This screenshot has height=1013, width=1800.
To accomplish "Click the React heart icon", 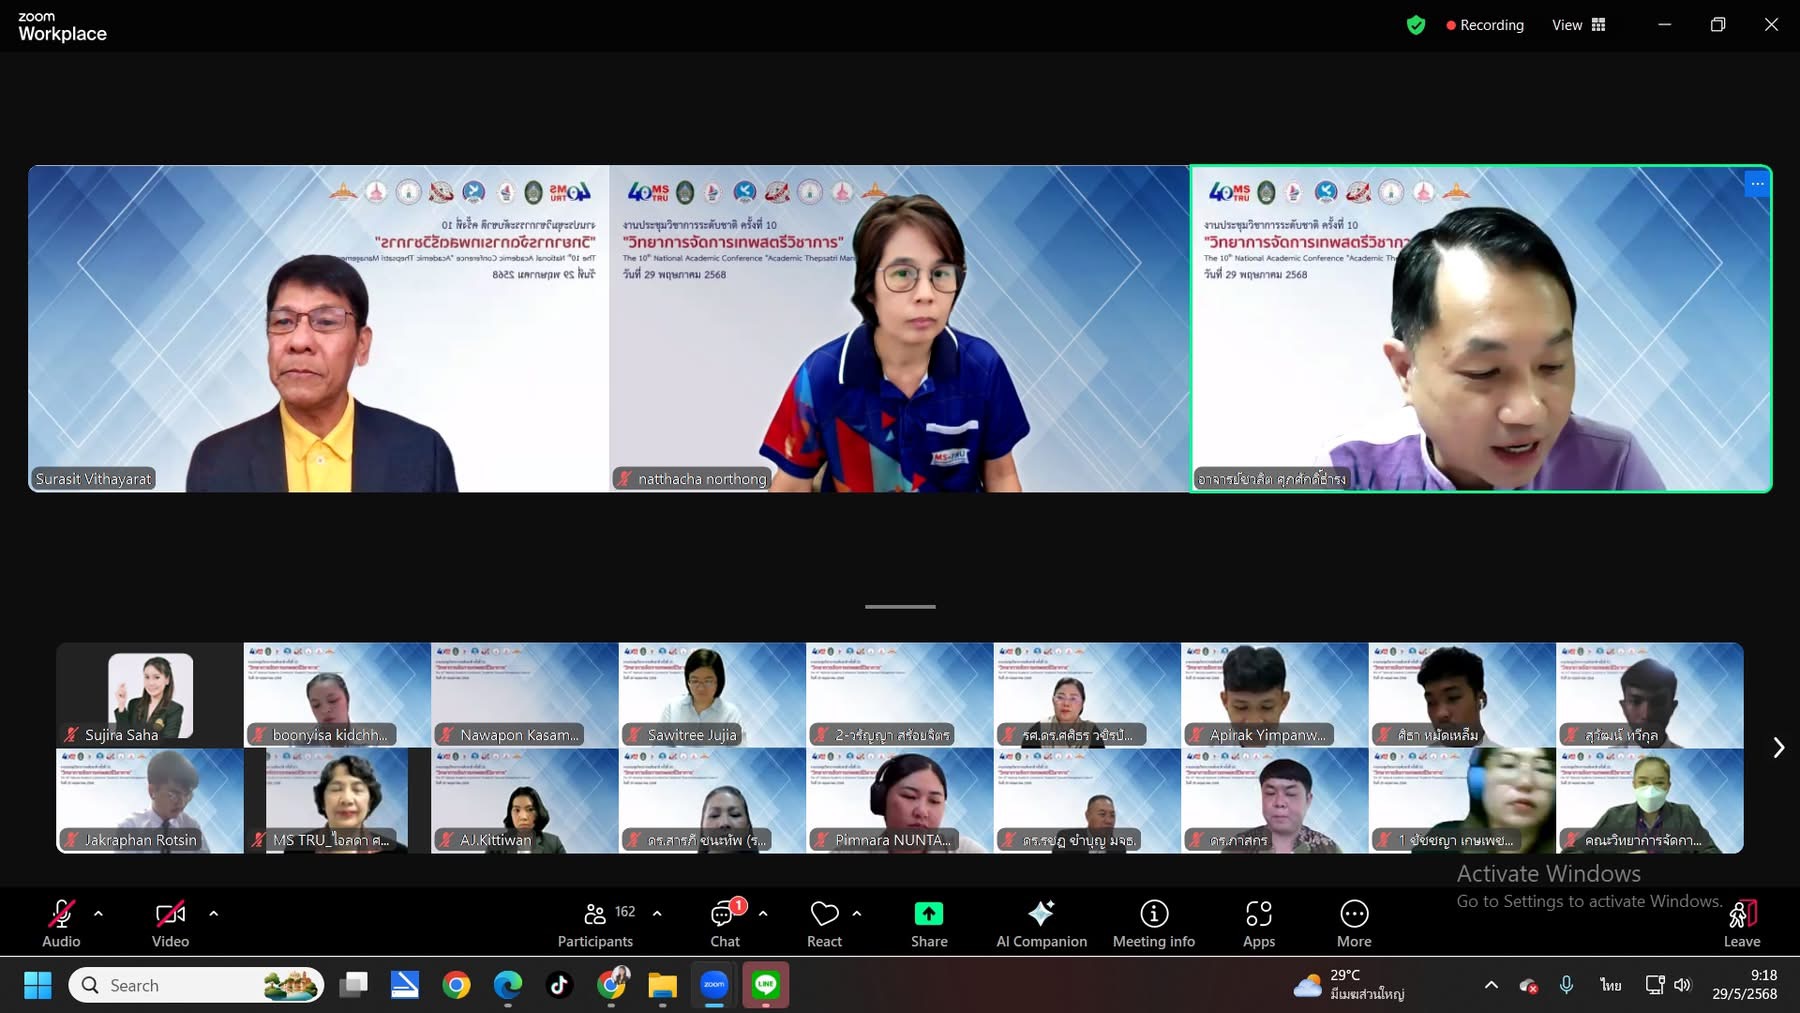I will (x=824, y=914).
